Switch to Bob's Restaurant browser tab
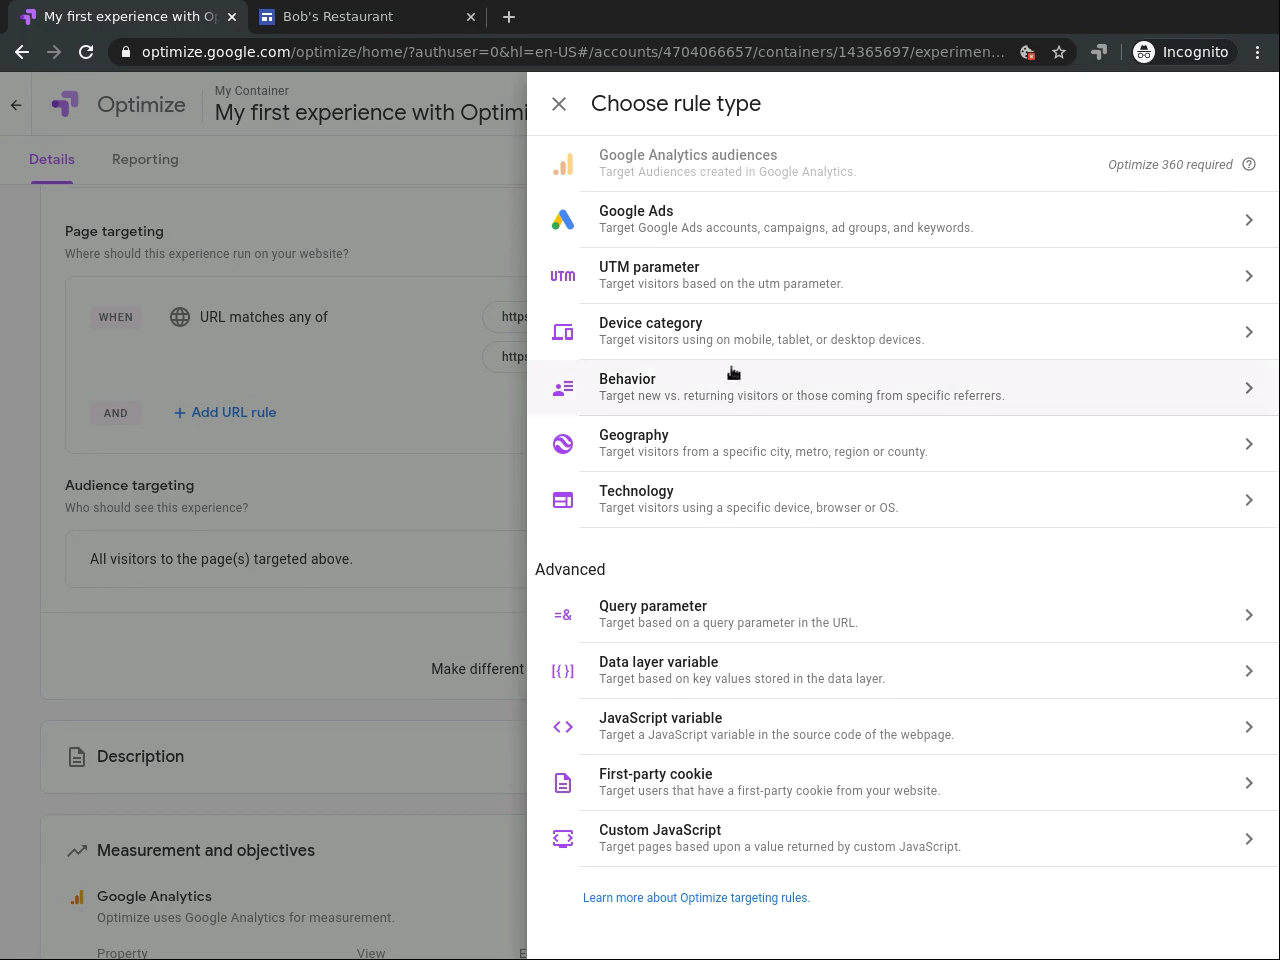Screen dimensions: 1280x960 338,17
